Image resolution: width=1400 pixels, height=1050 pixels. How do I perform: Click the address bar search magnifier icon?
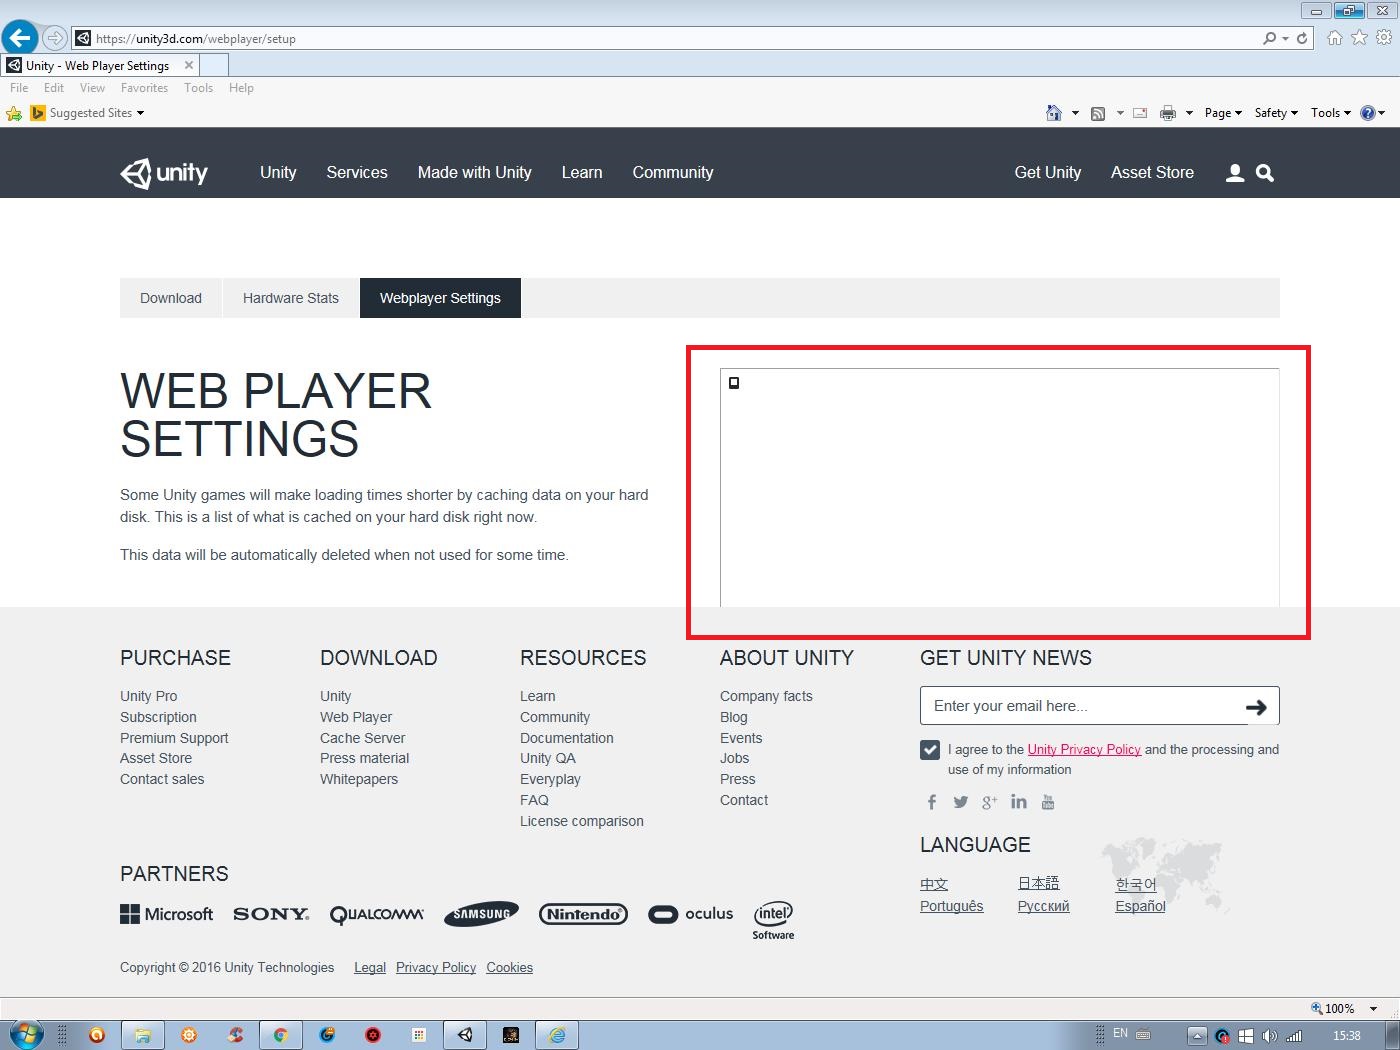click(1269, 38)
